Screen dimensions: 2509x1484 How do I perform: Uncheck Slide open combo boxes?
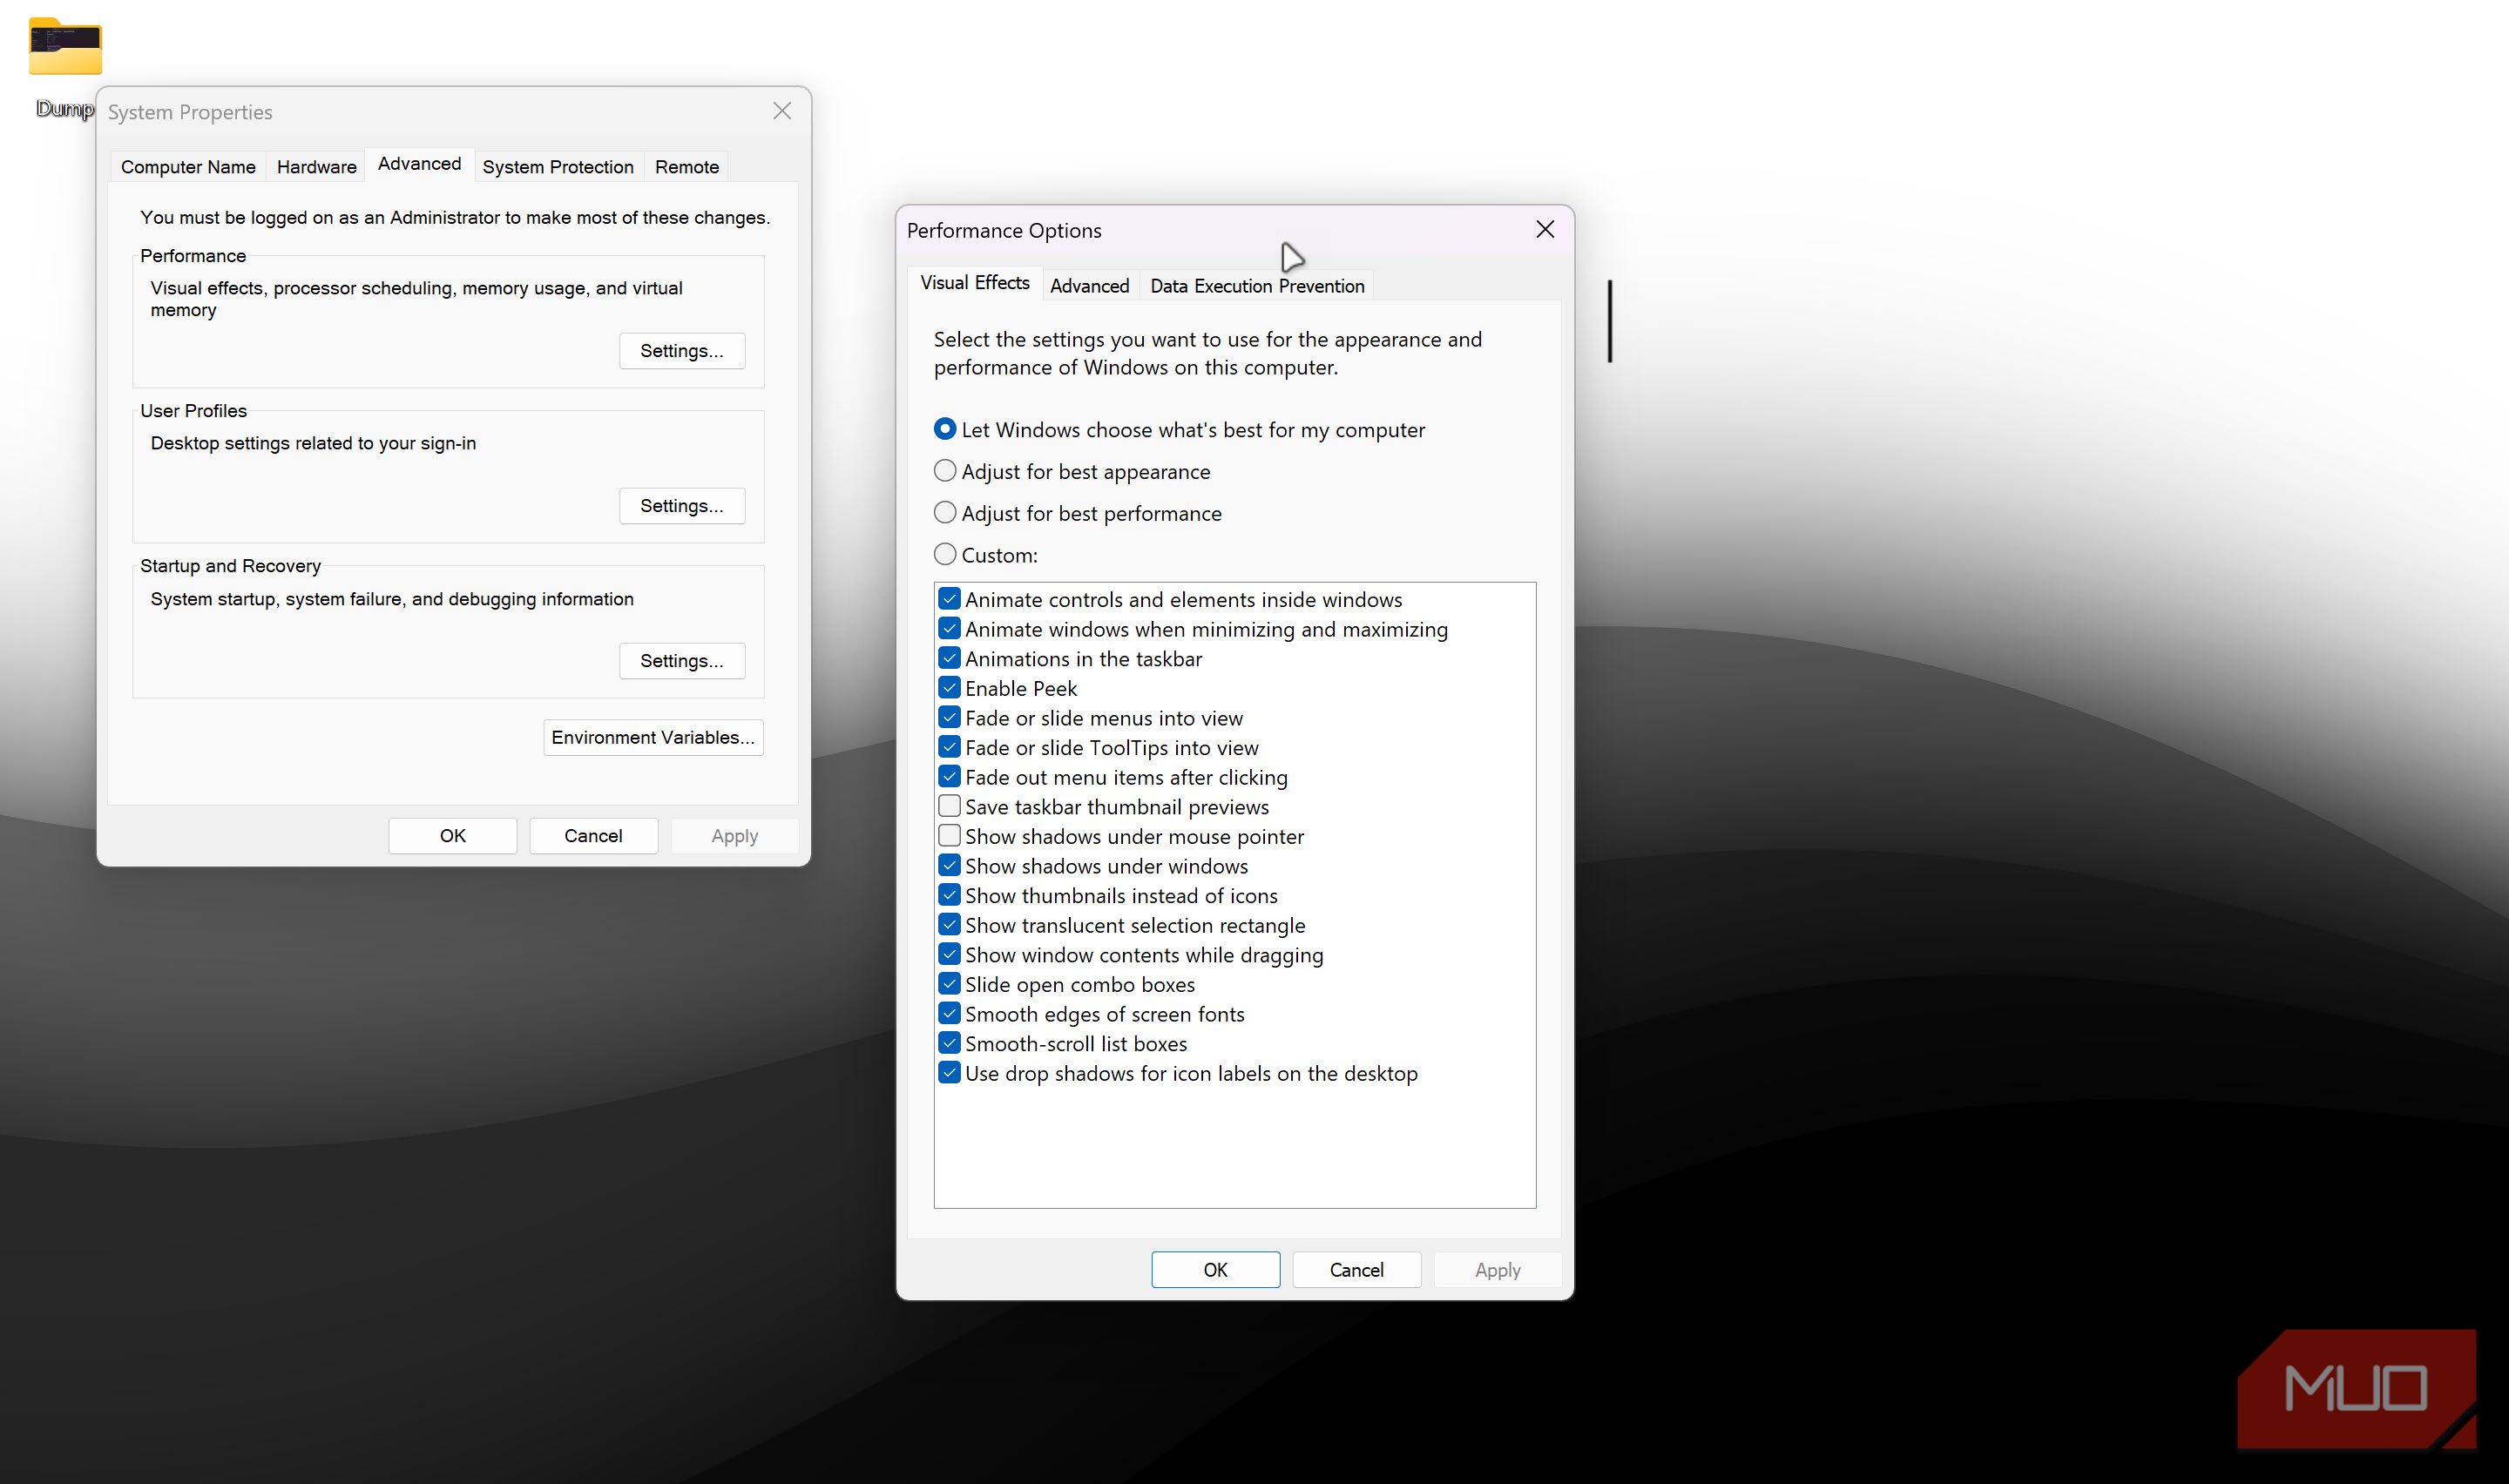pos(949,984)
